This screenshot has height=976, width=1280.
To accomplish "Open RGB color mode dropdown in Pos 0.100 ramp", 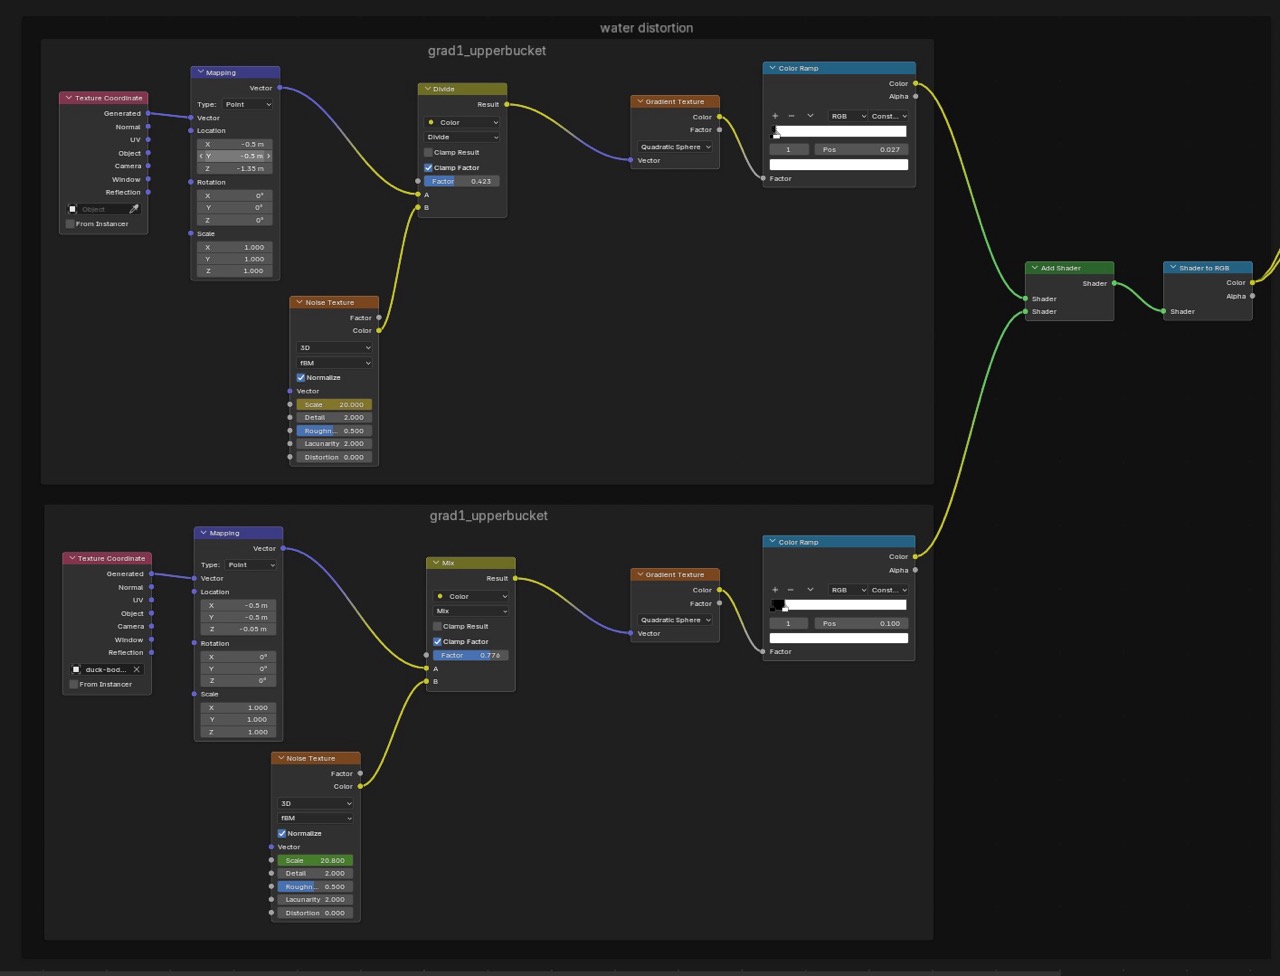I will click(x=847, y=590).
